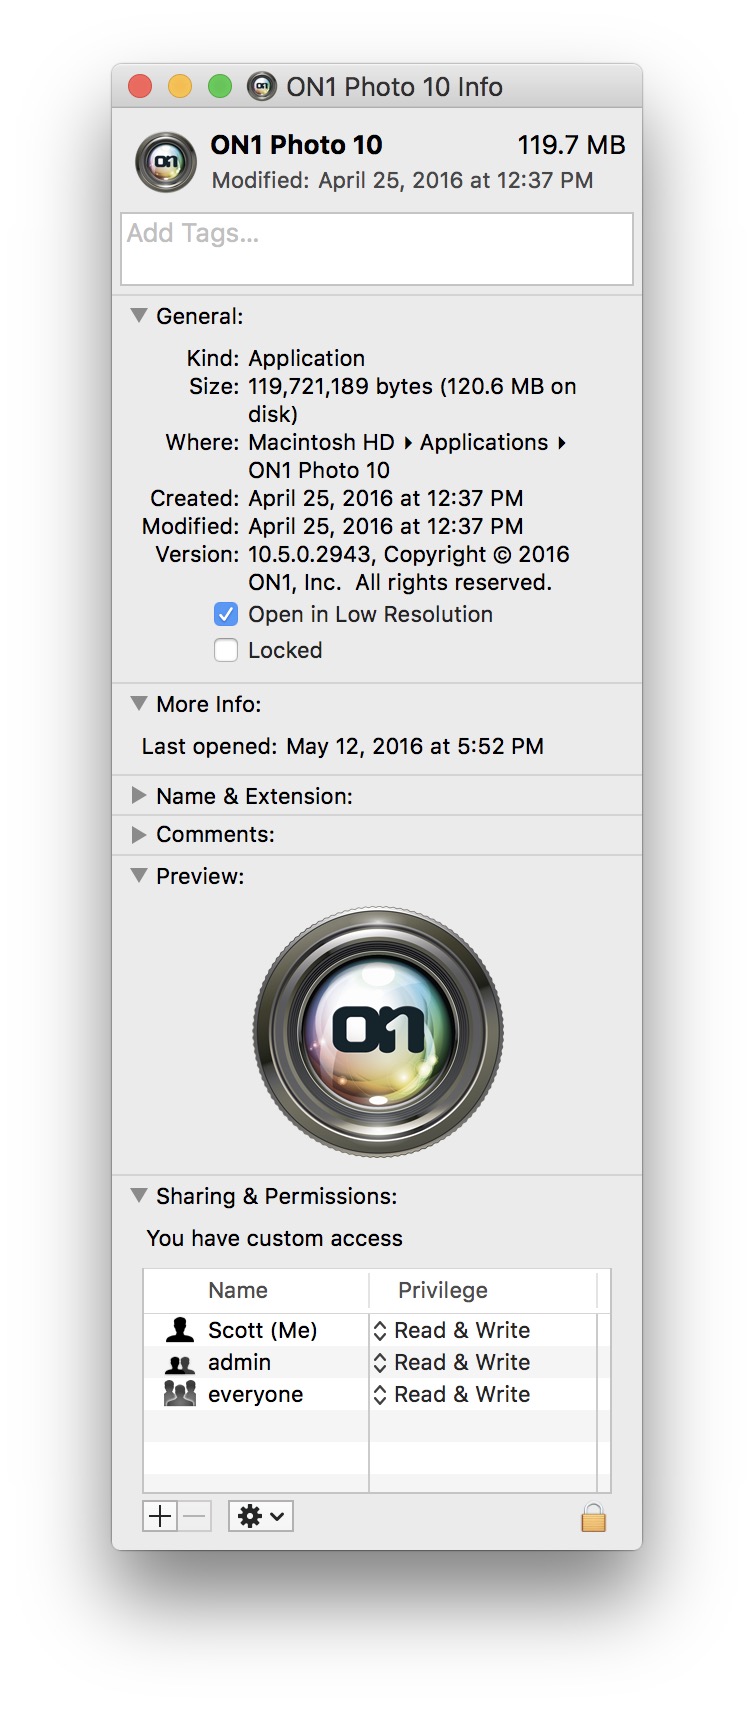The image size is (754, 1710).
Task: Change privilege for admin
Action: coord(452,1362)
